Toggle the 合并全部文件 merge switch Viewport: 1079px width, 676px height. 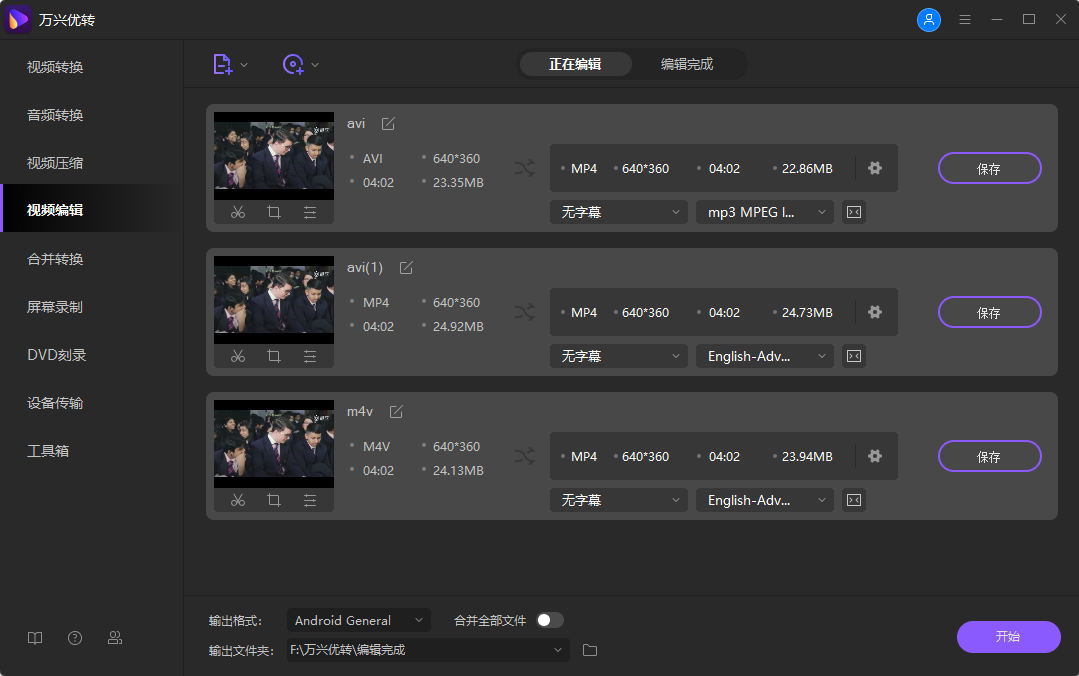pyautogui.click(x=549, y=620)
